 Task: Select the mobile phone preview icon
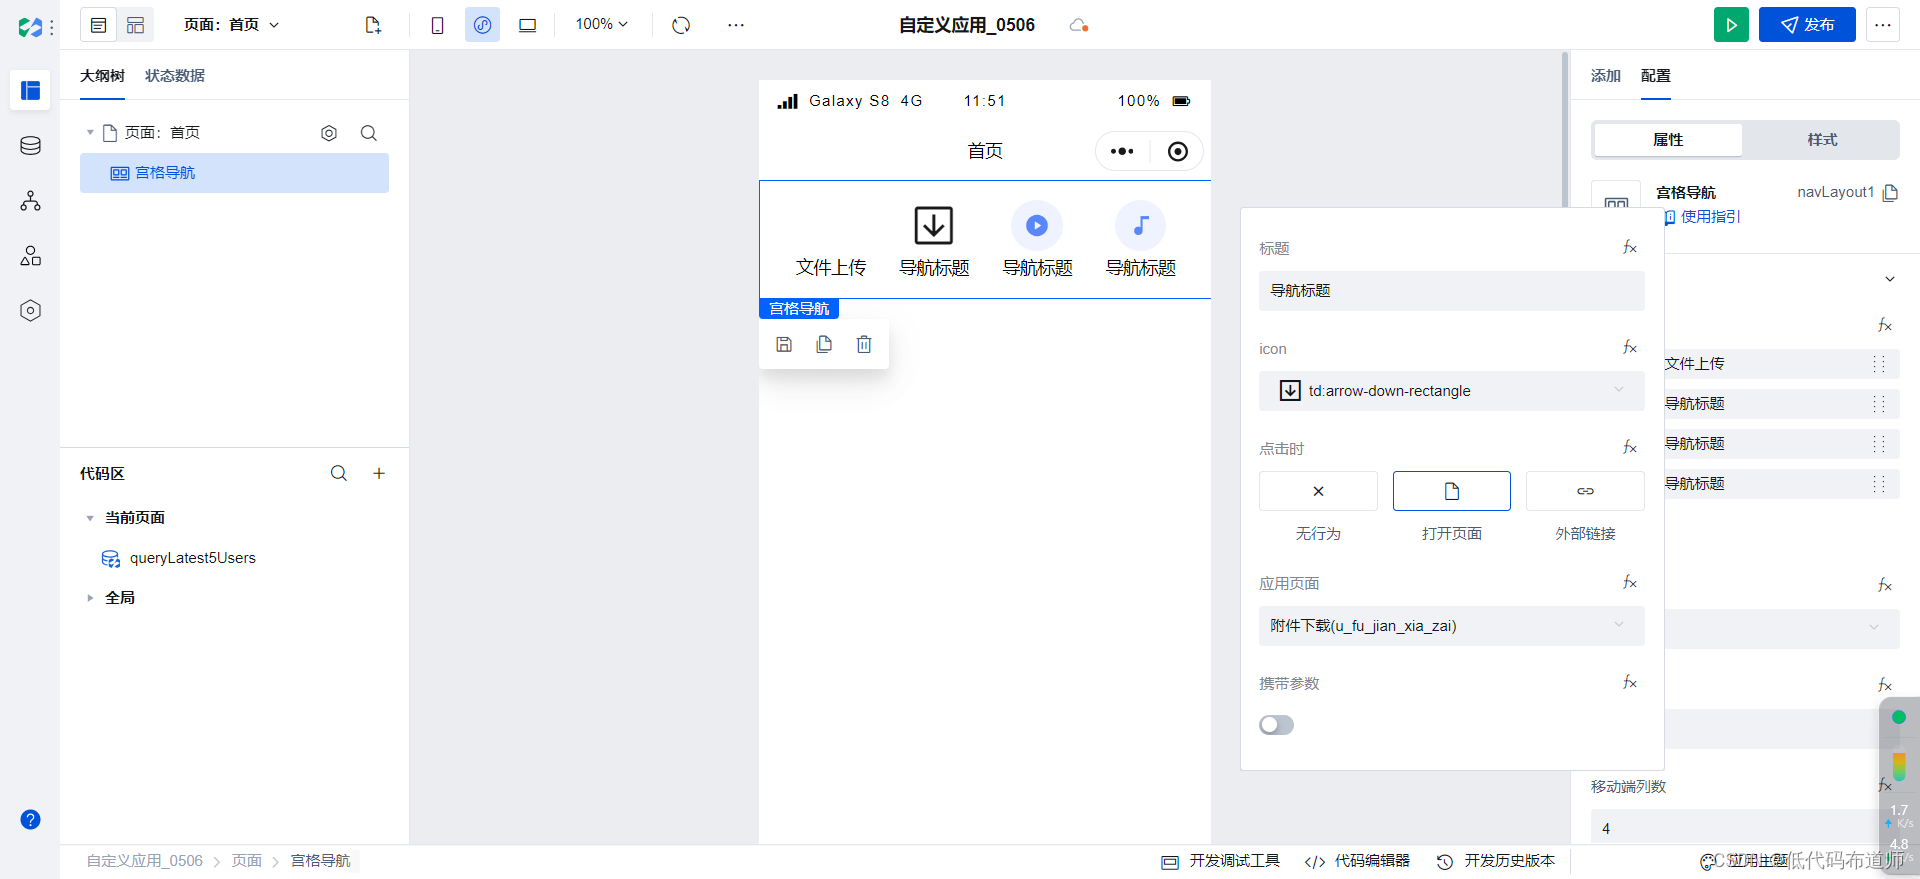pyautogui.click(x=437, y=25)
